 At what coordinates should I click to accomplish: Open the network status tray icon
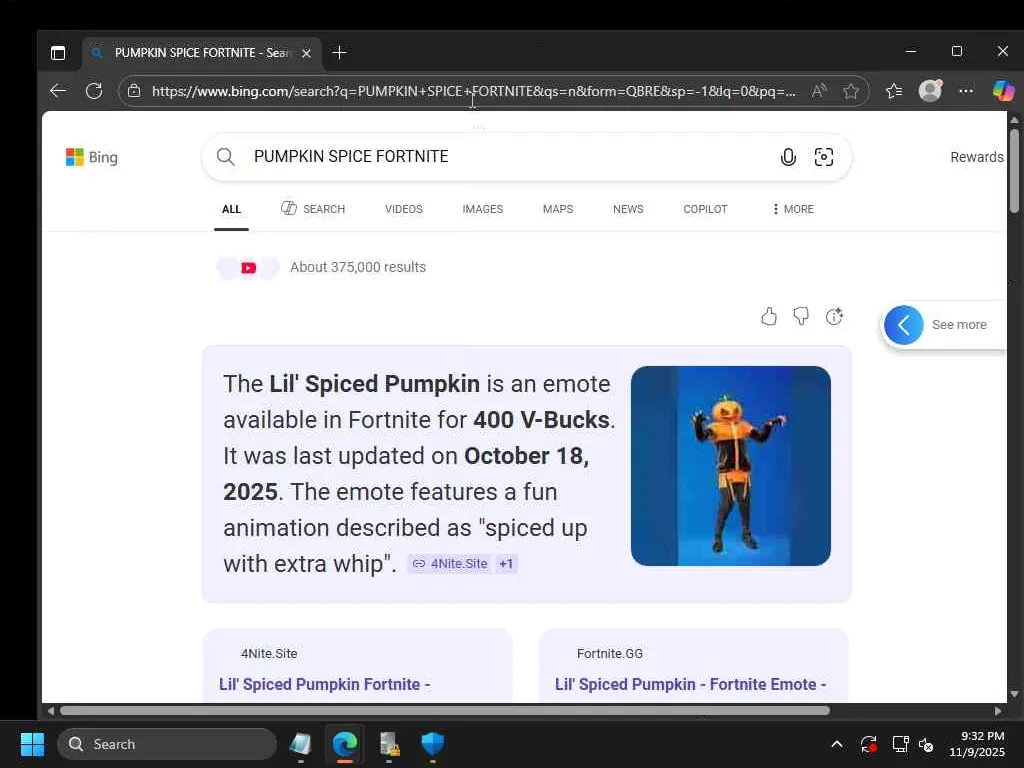tap(901, 744)
